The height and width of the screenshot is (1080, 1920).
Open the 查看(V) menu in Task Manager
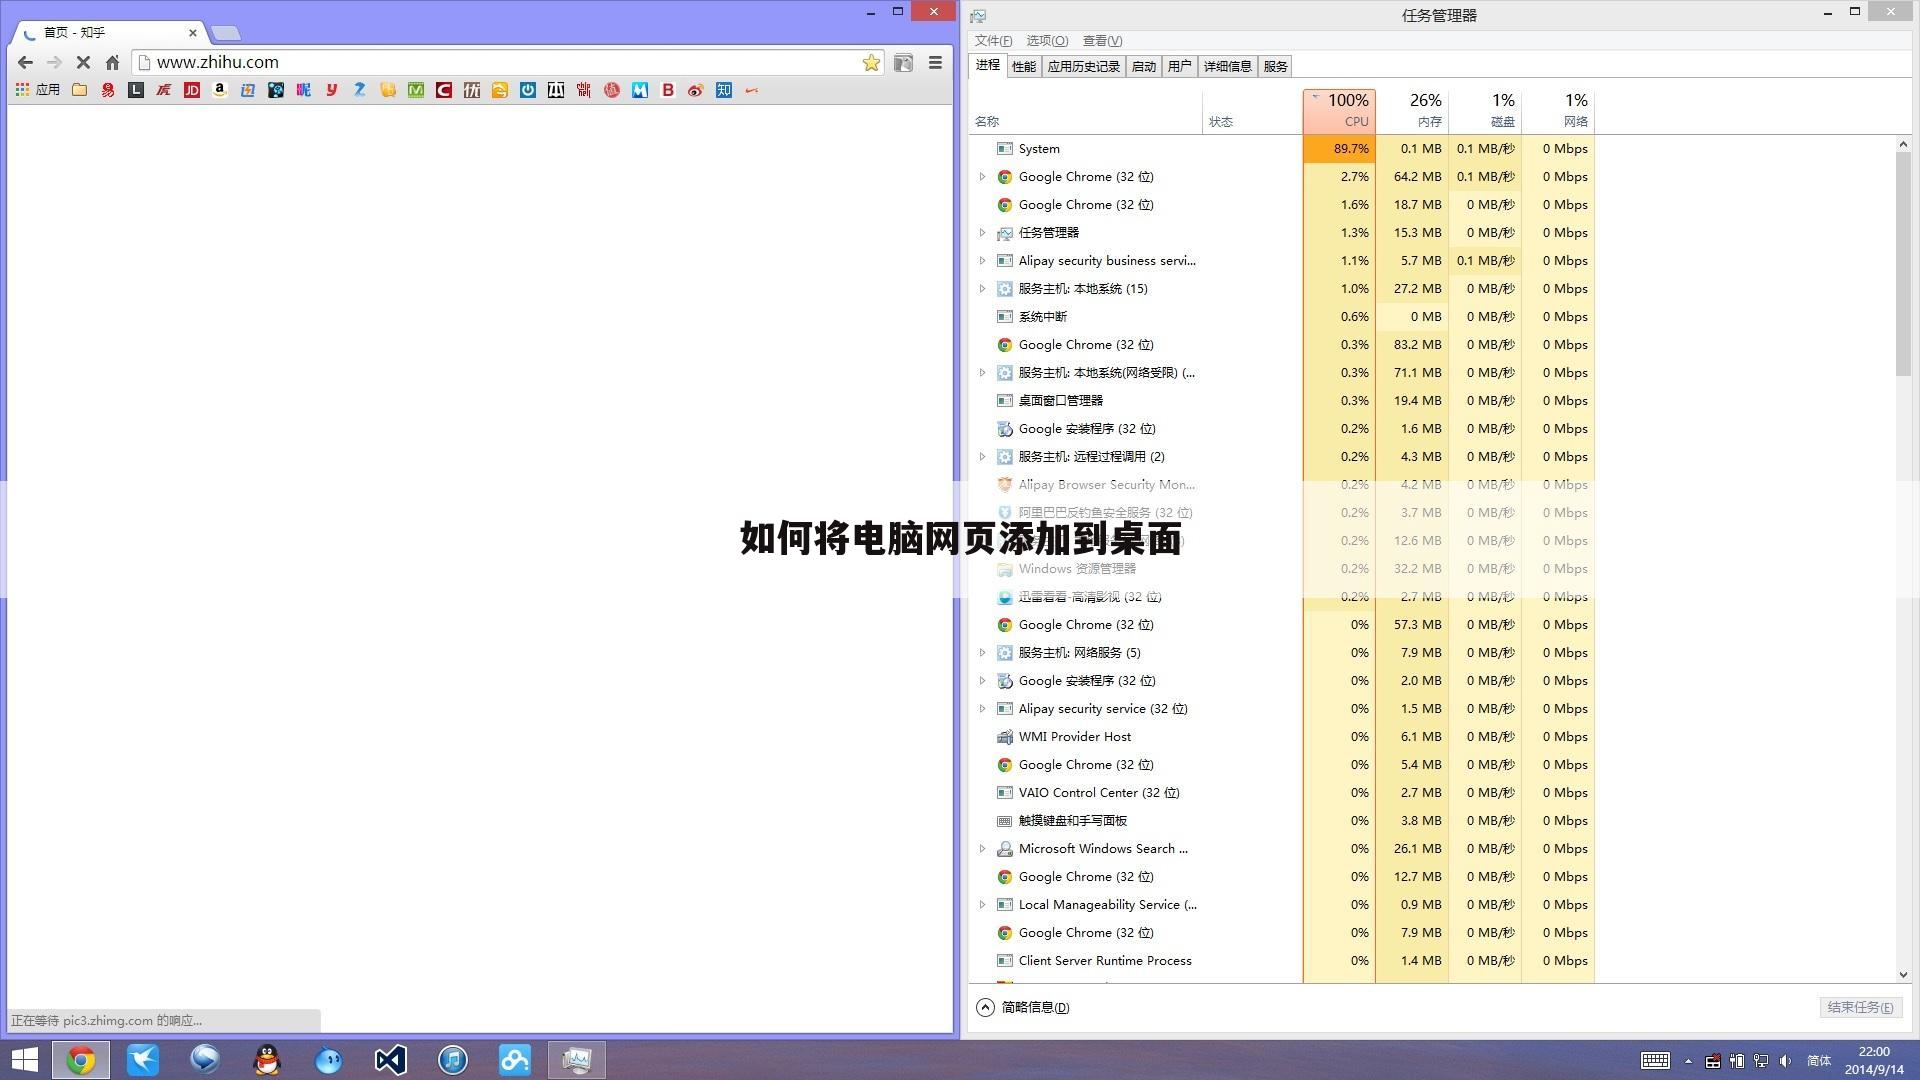point(1102,40)
